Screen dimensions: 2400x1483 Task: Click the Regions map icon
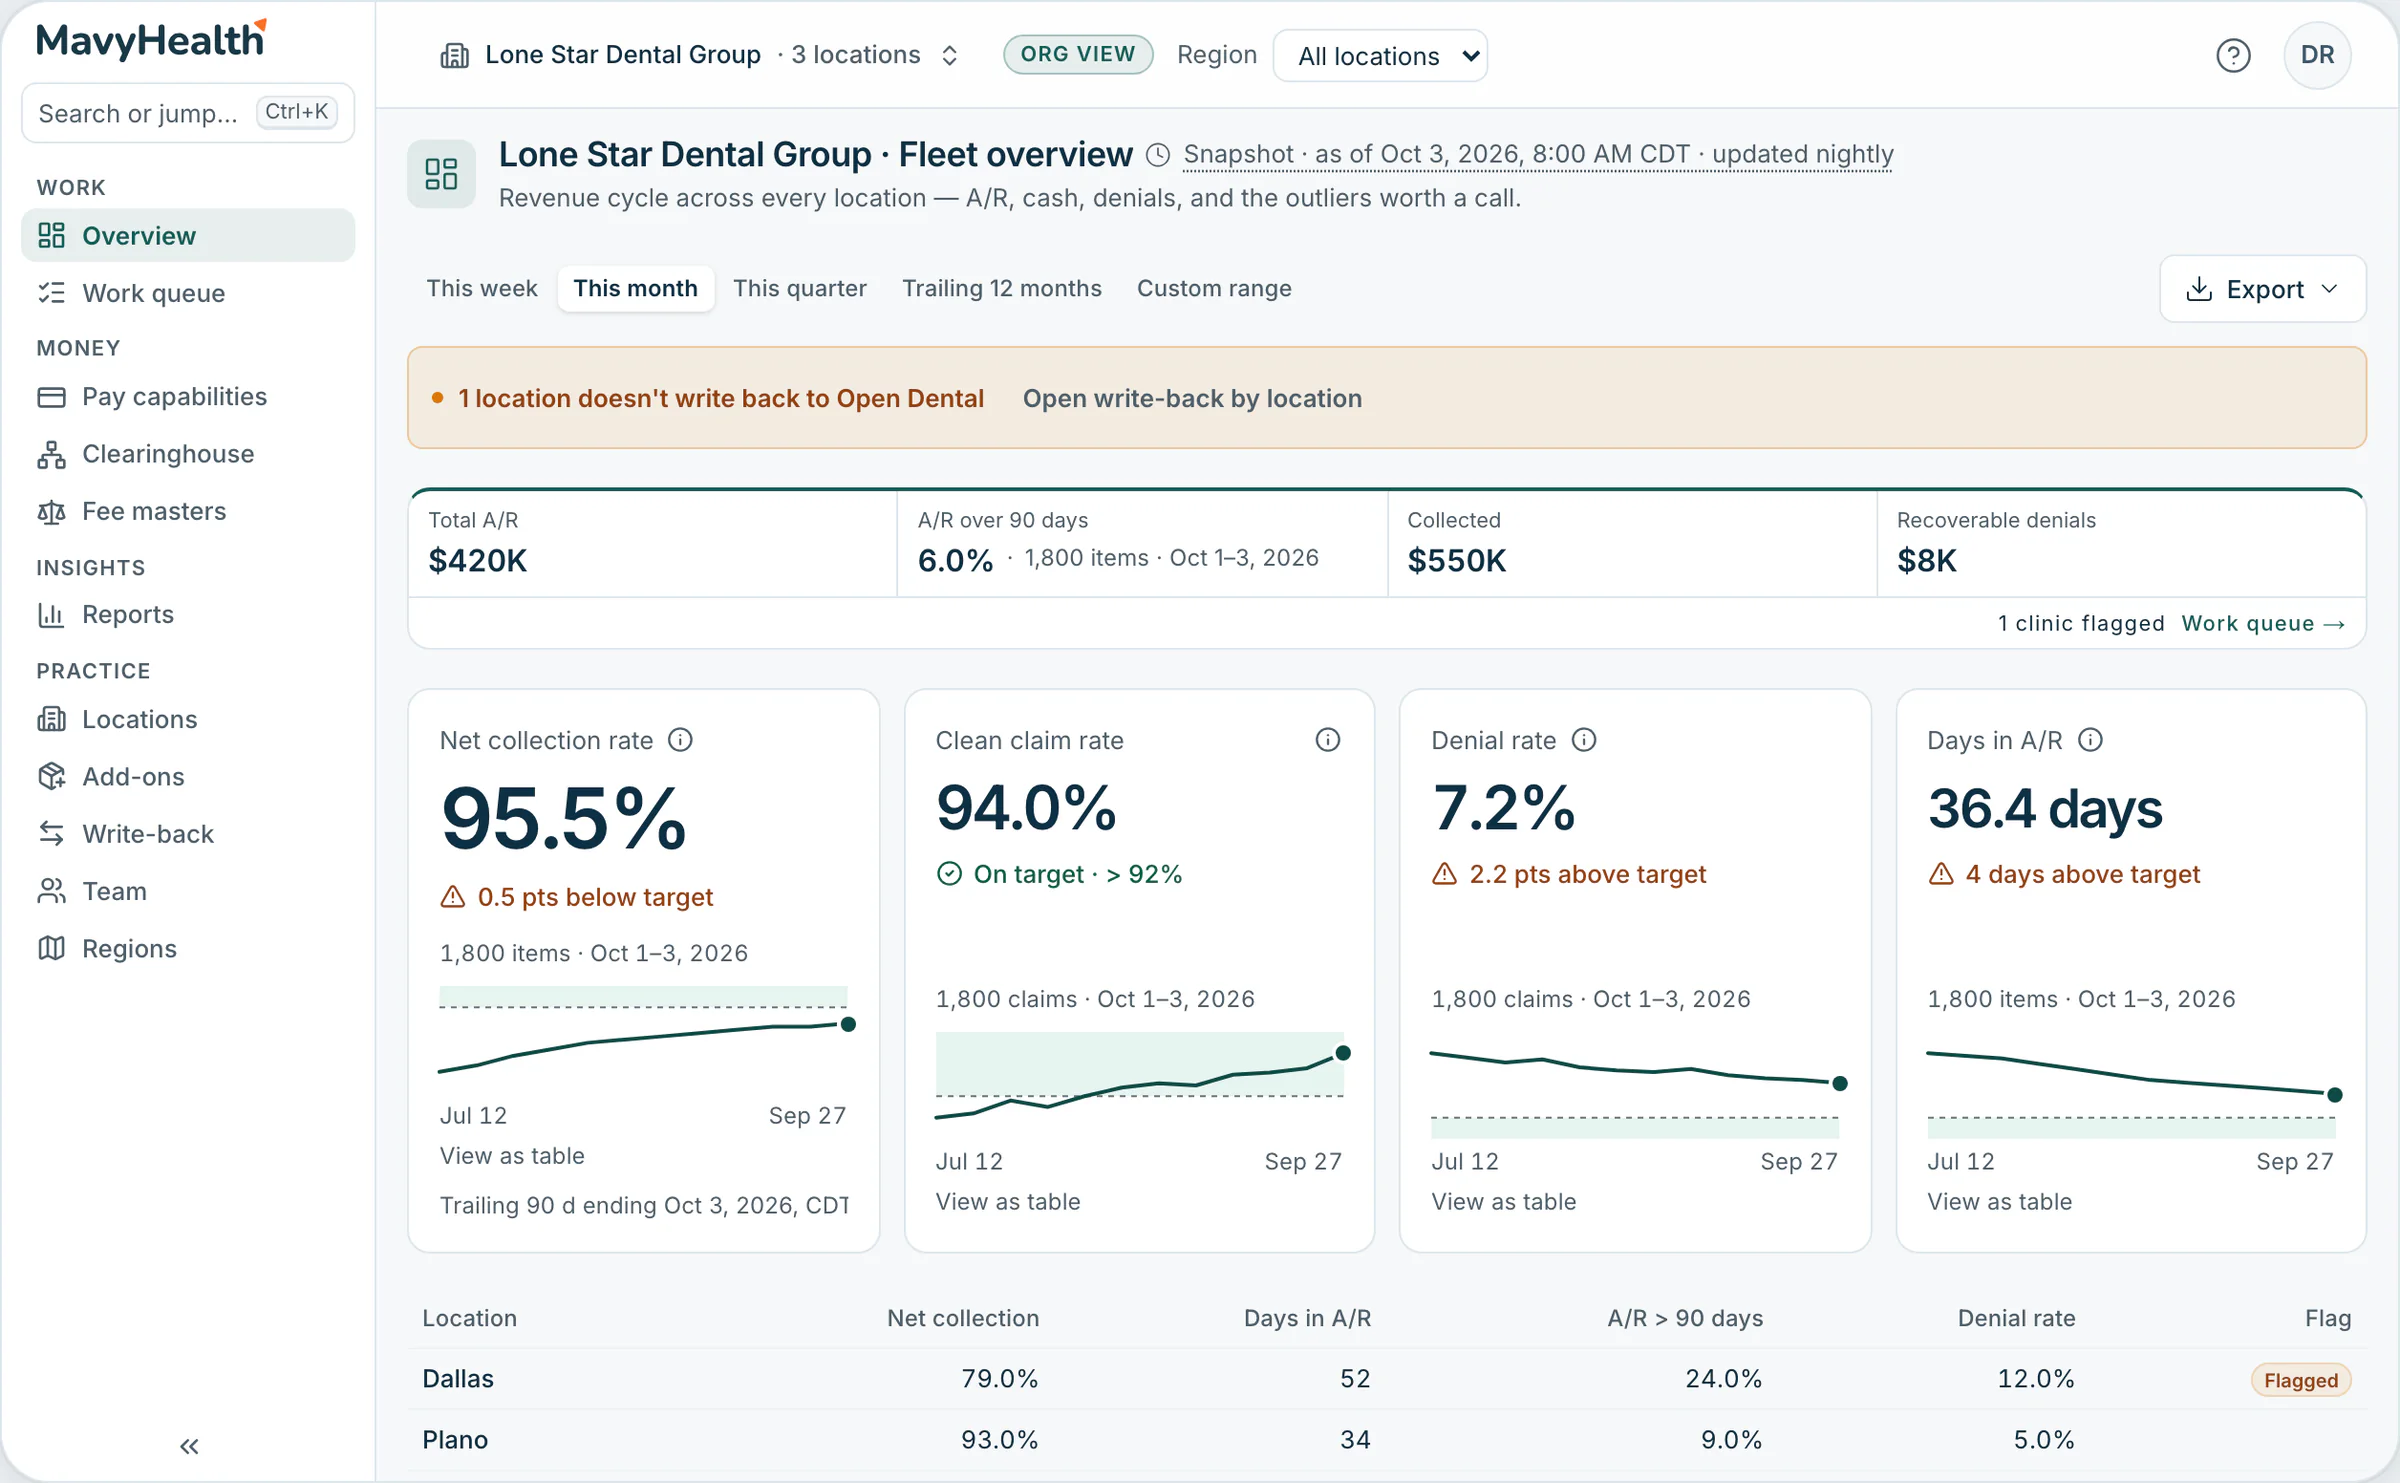pos(51,949)
